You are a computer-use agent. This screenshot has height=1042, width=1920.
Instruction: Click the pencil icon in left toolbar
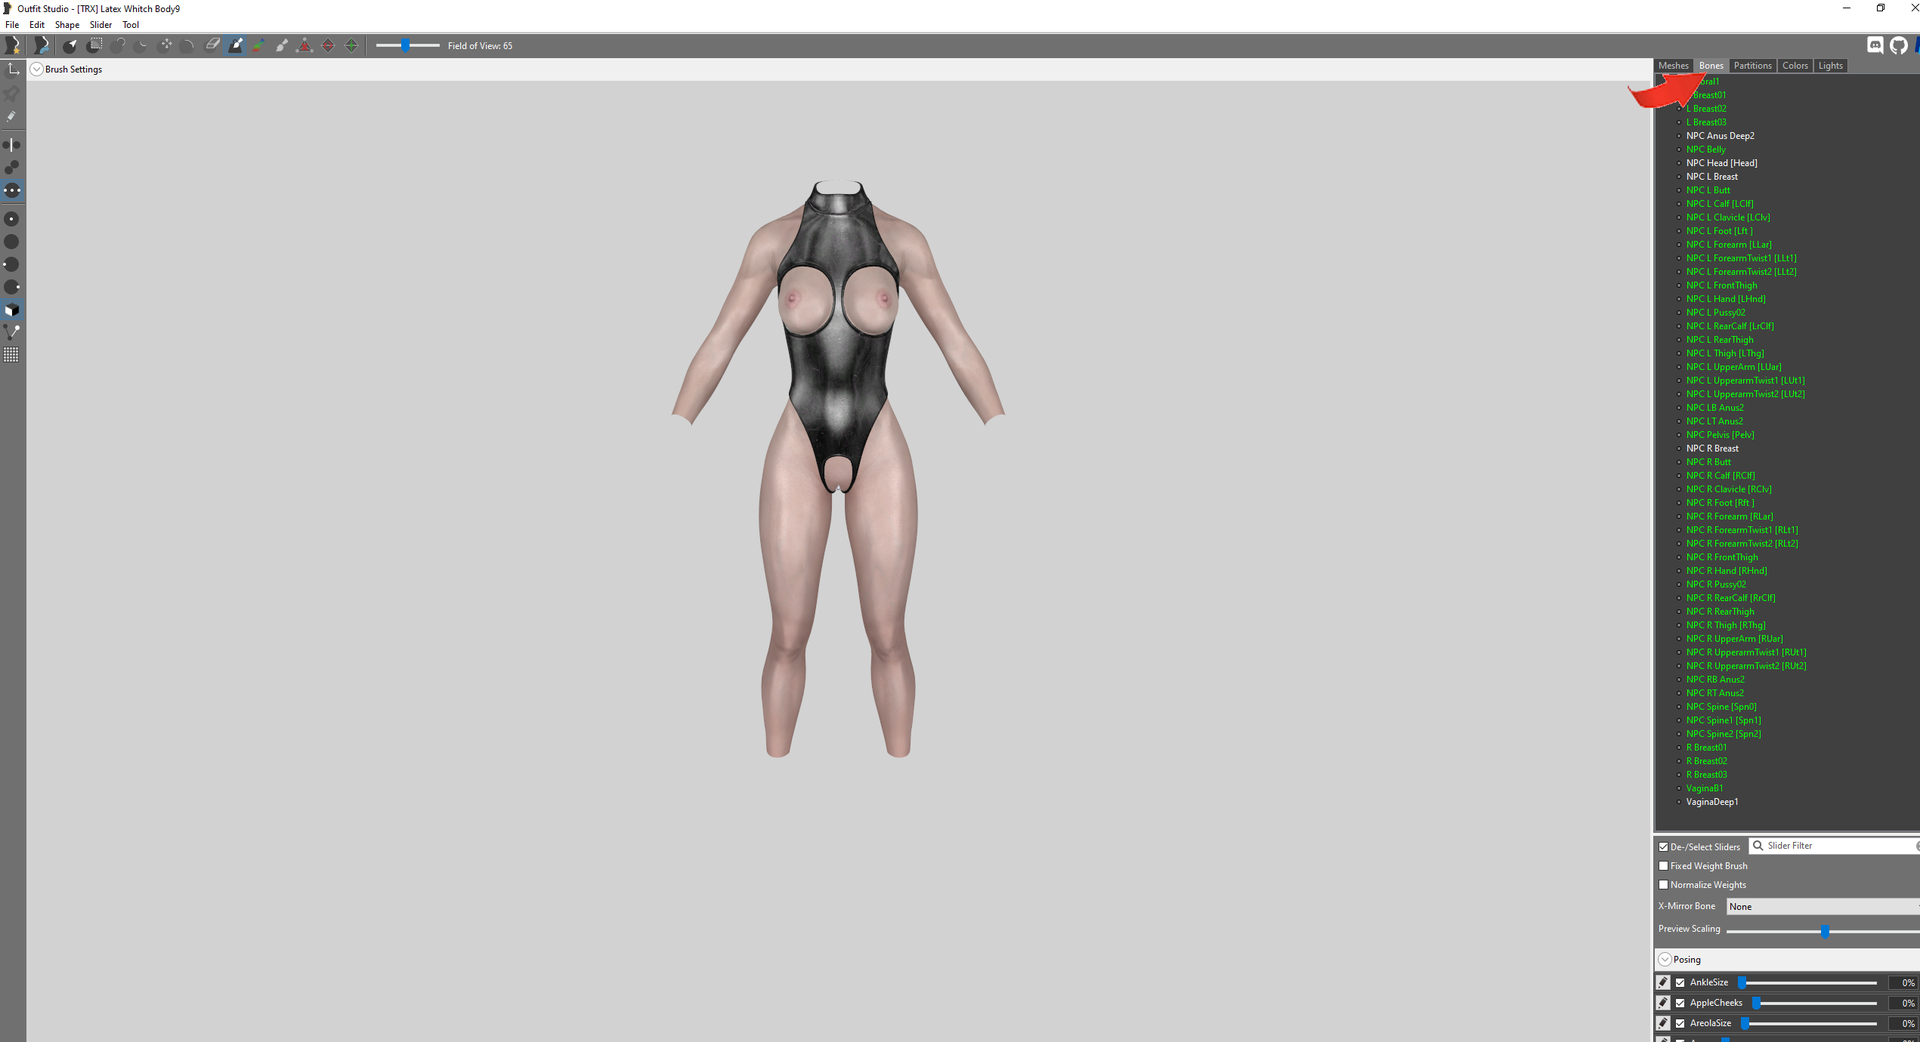tap(12, 116)
